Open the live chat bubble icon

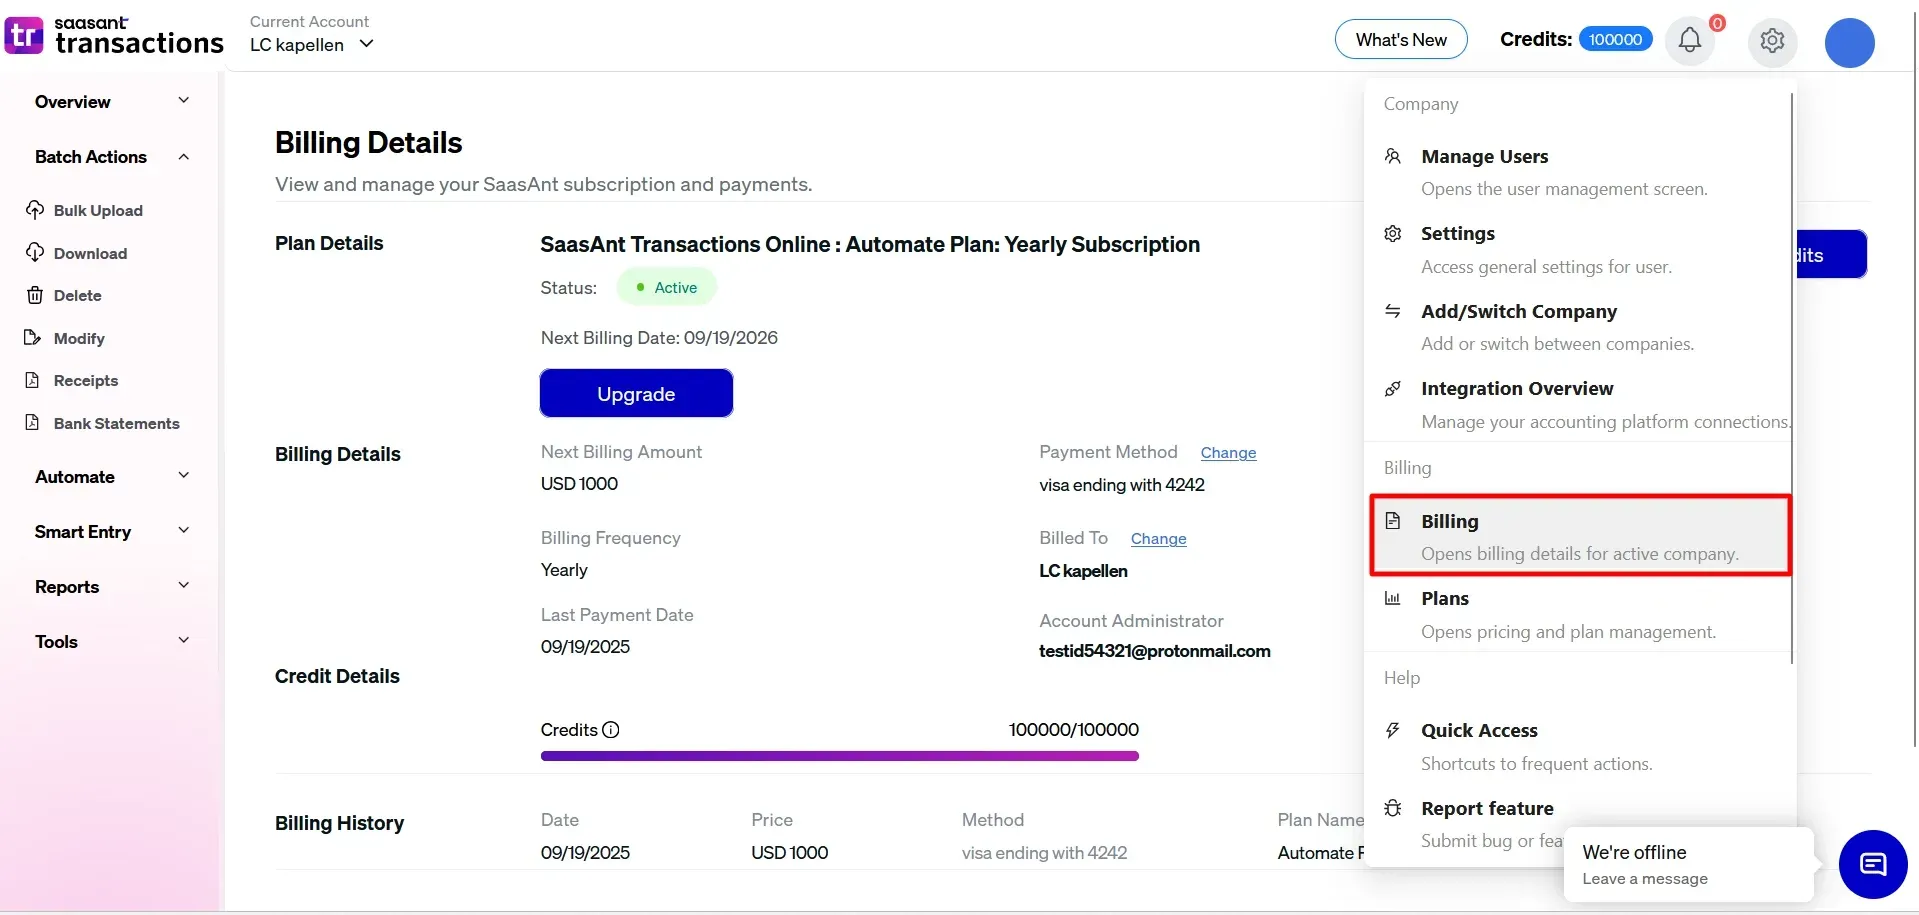1872,864
